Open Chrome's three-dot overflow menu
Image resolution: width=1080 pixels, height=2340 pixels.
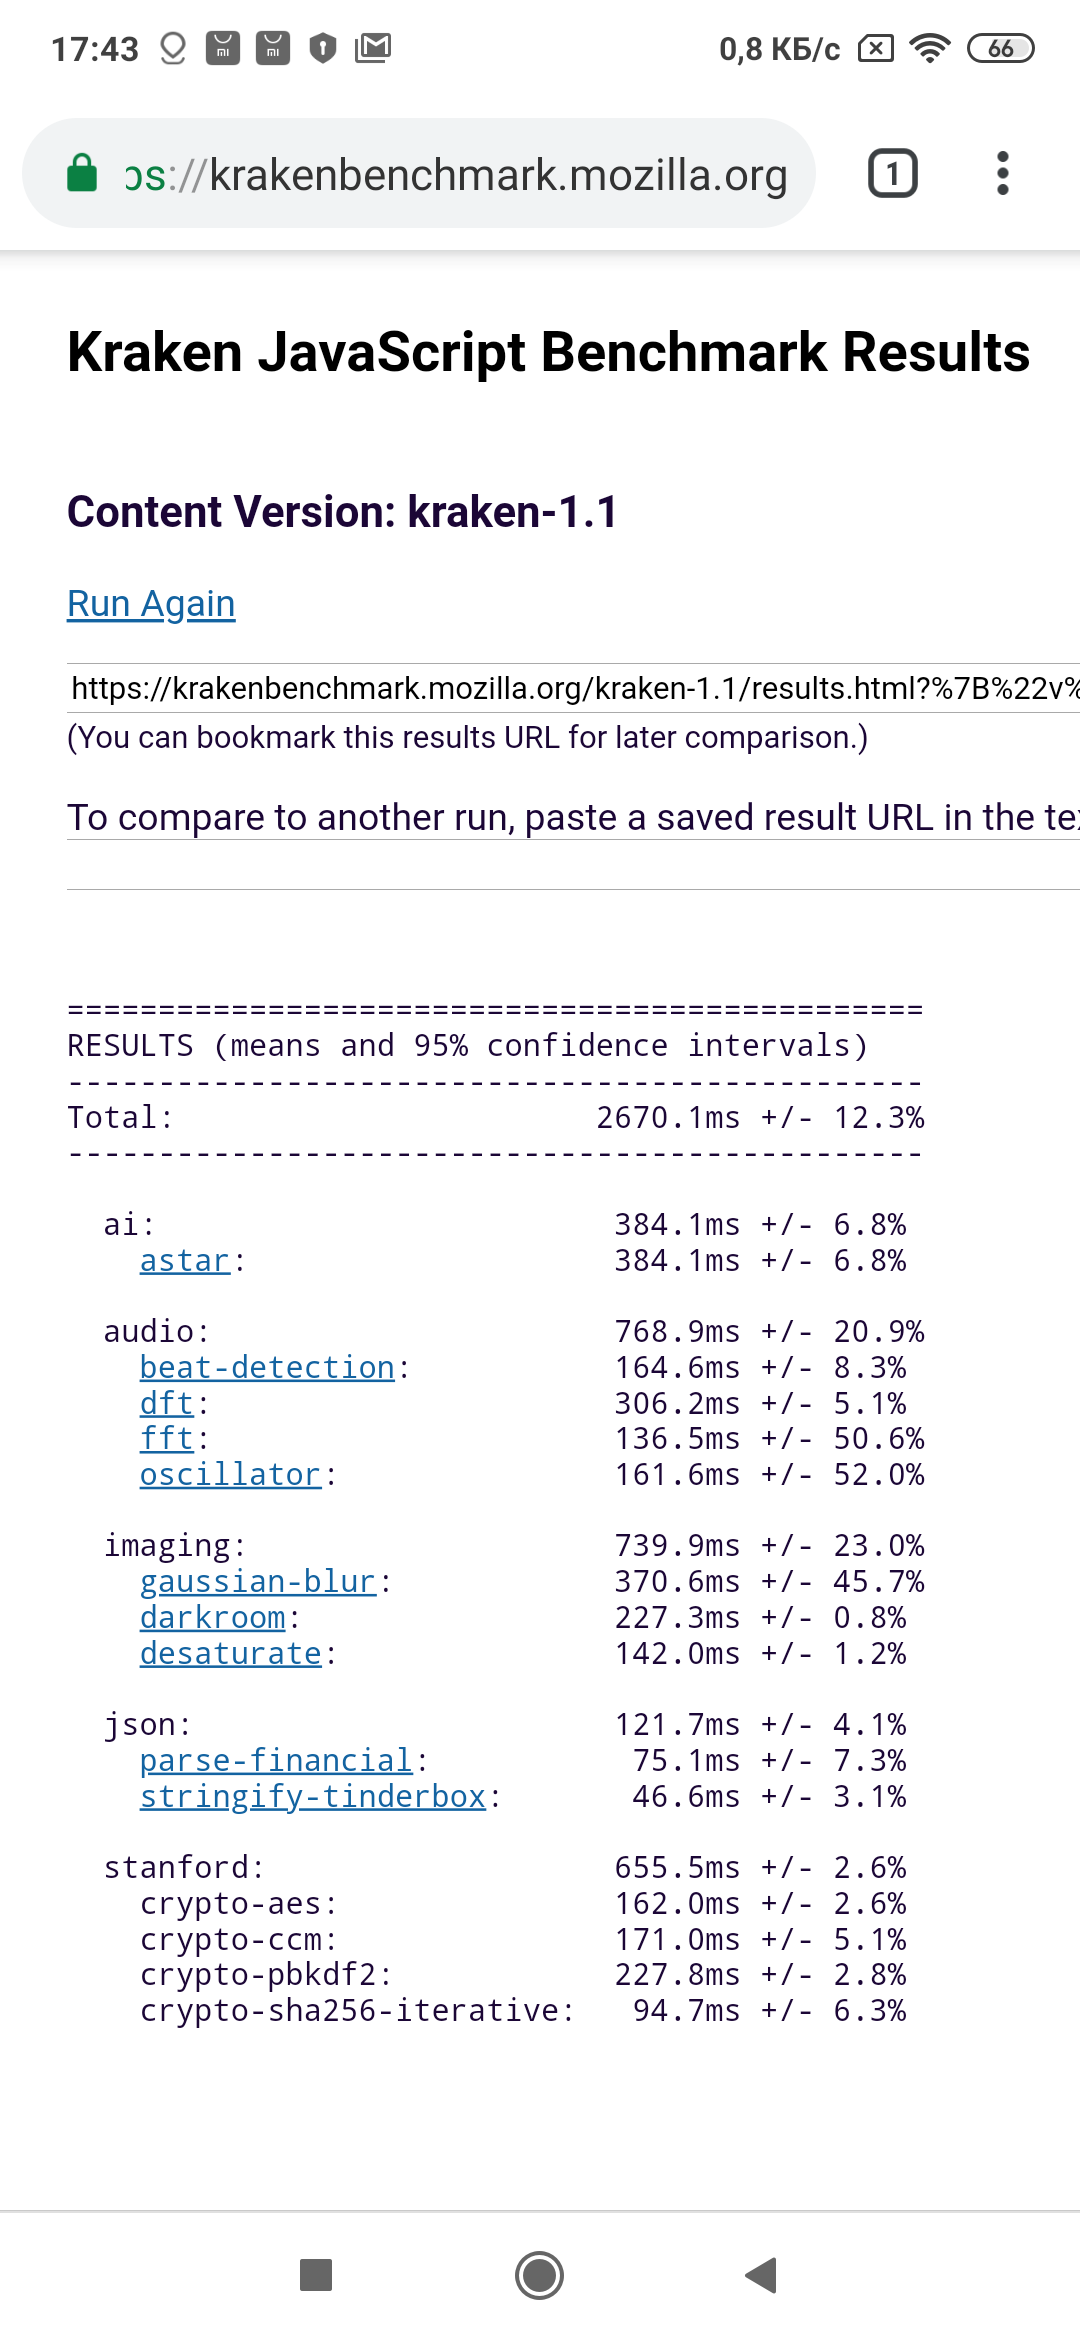[x=1002, y=174]
